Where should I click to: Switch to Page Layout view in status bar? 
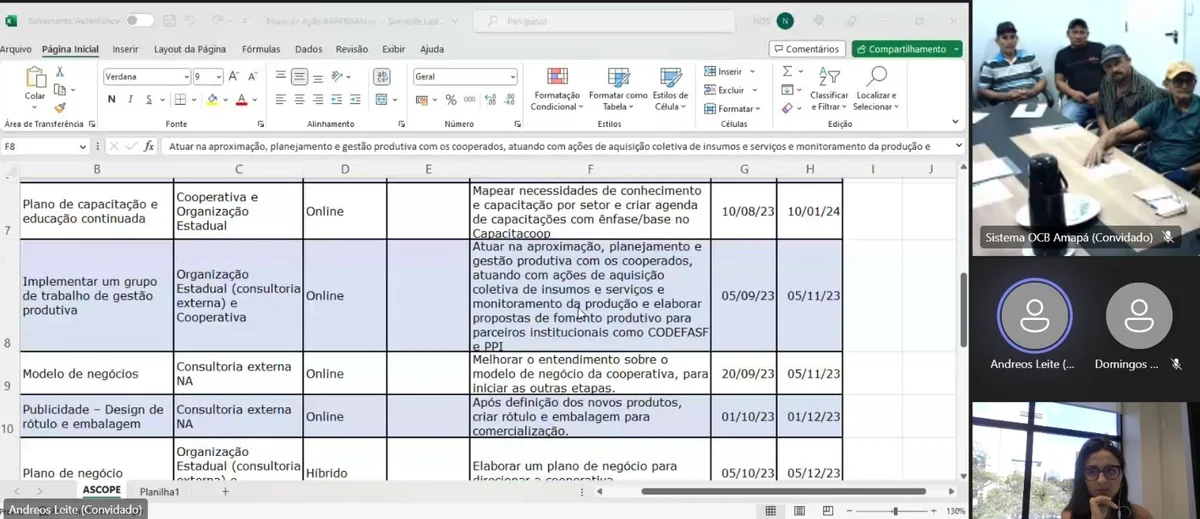[x=798, y=511]
